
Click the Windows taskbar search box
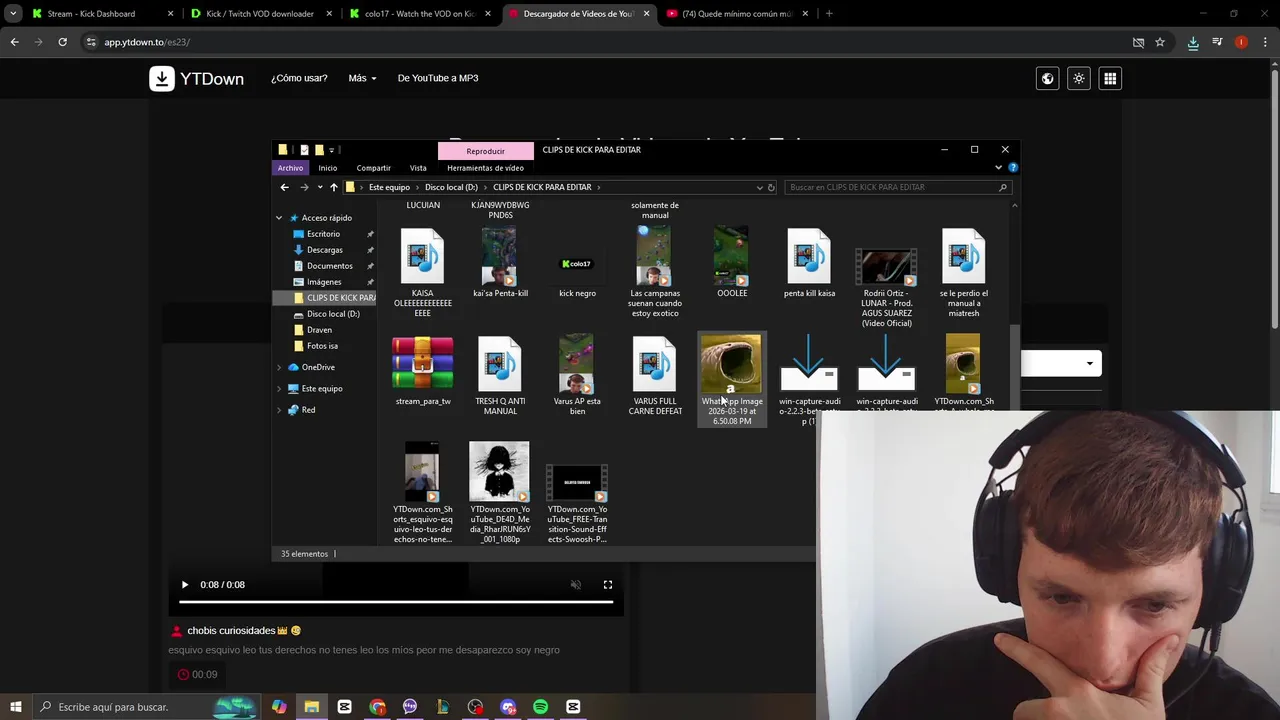pyautogui.click(x=147, y=707)
